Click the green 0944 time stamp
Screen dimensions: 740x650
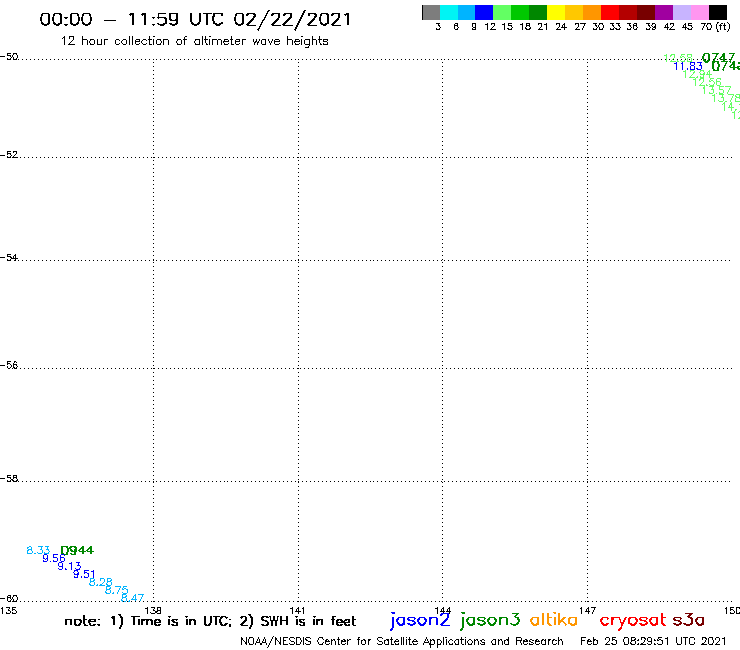77,550
